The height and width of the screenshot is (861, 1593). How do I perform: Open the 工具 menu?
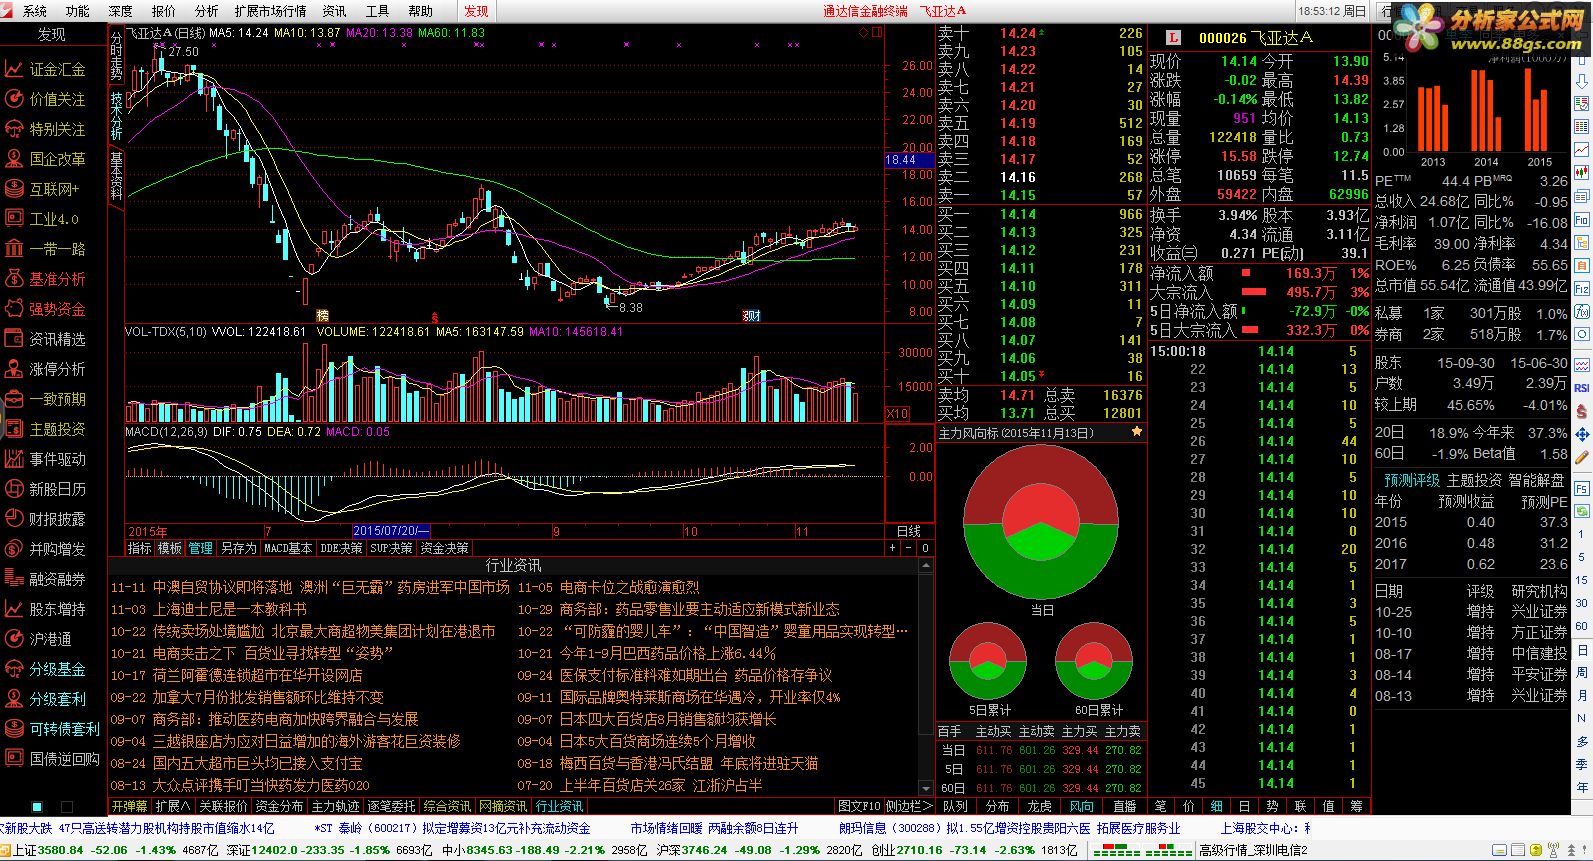[377, 11]
